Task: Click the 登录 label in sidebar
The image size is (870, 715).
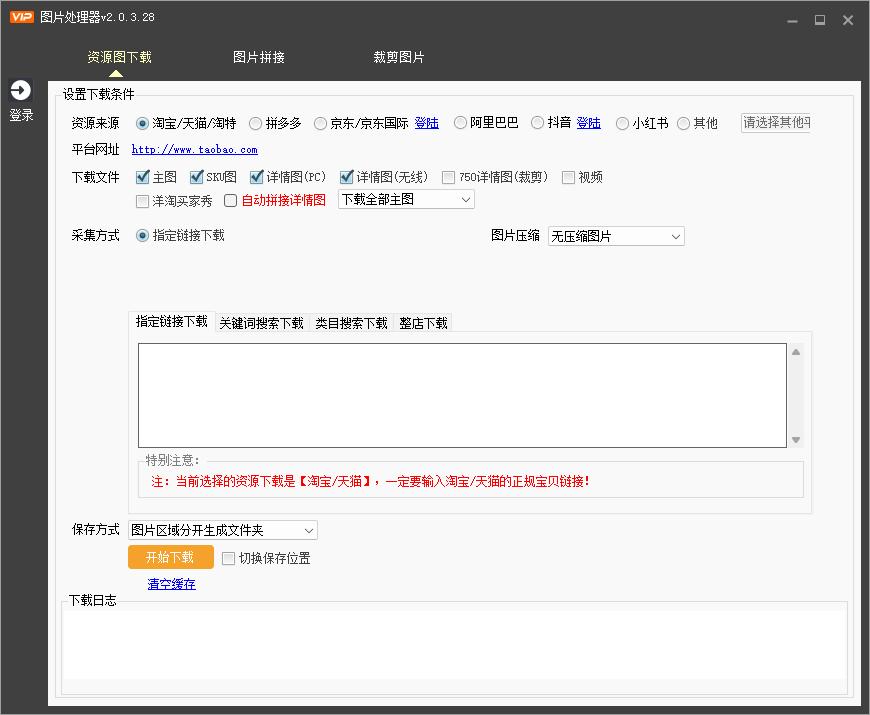Action: click(21, 115)
